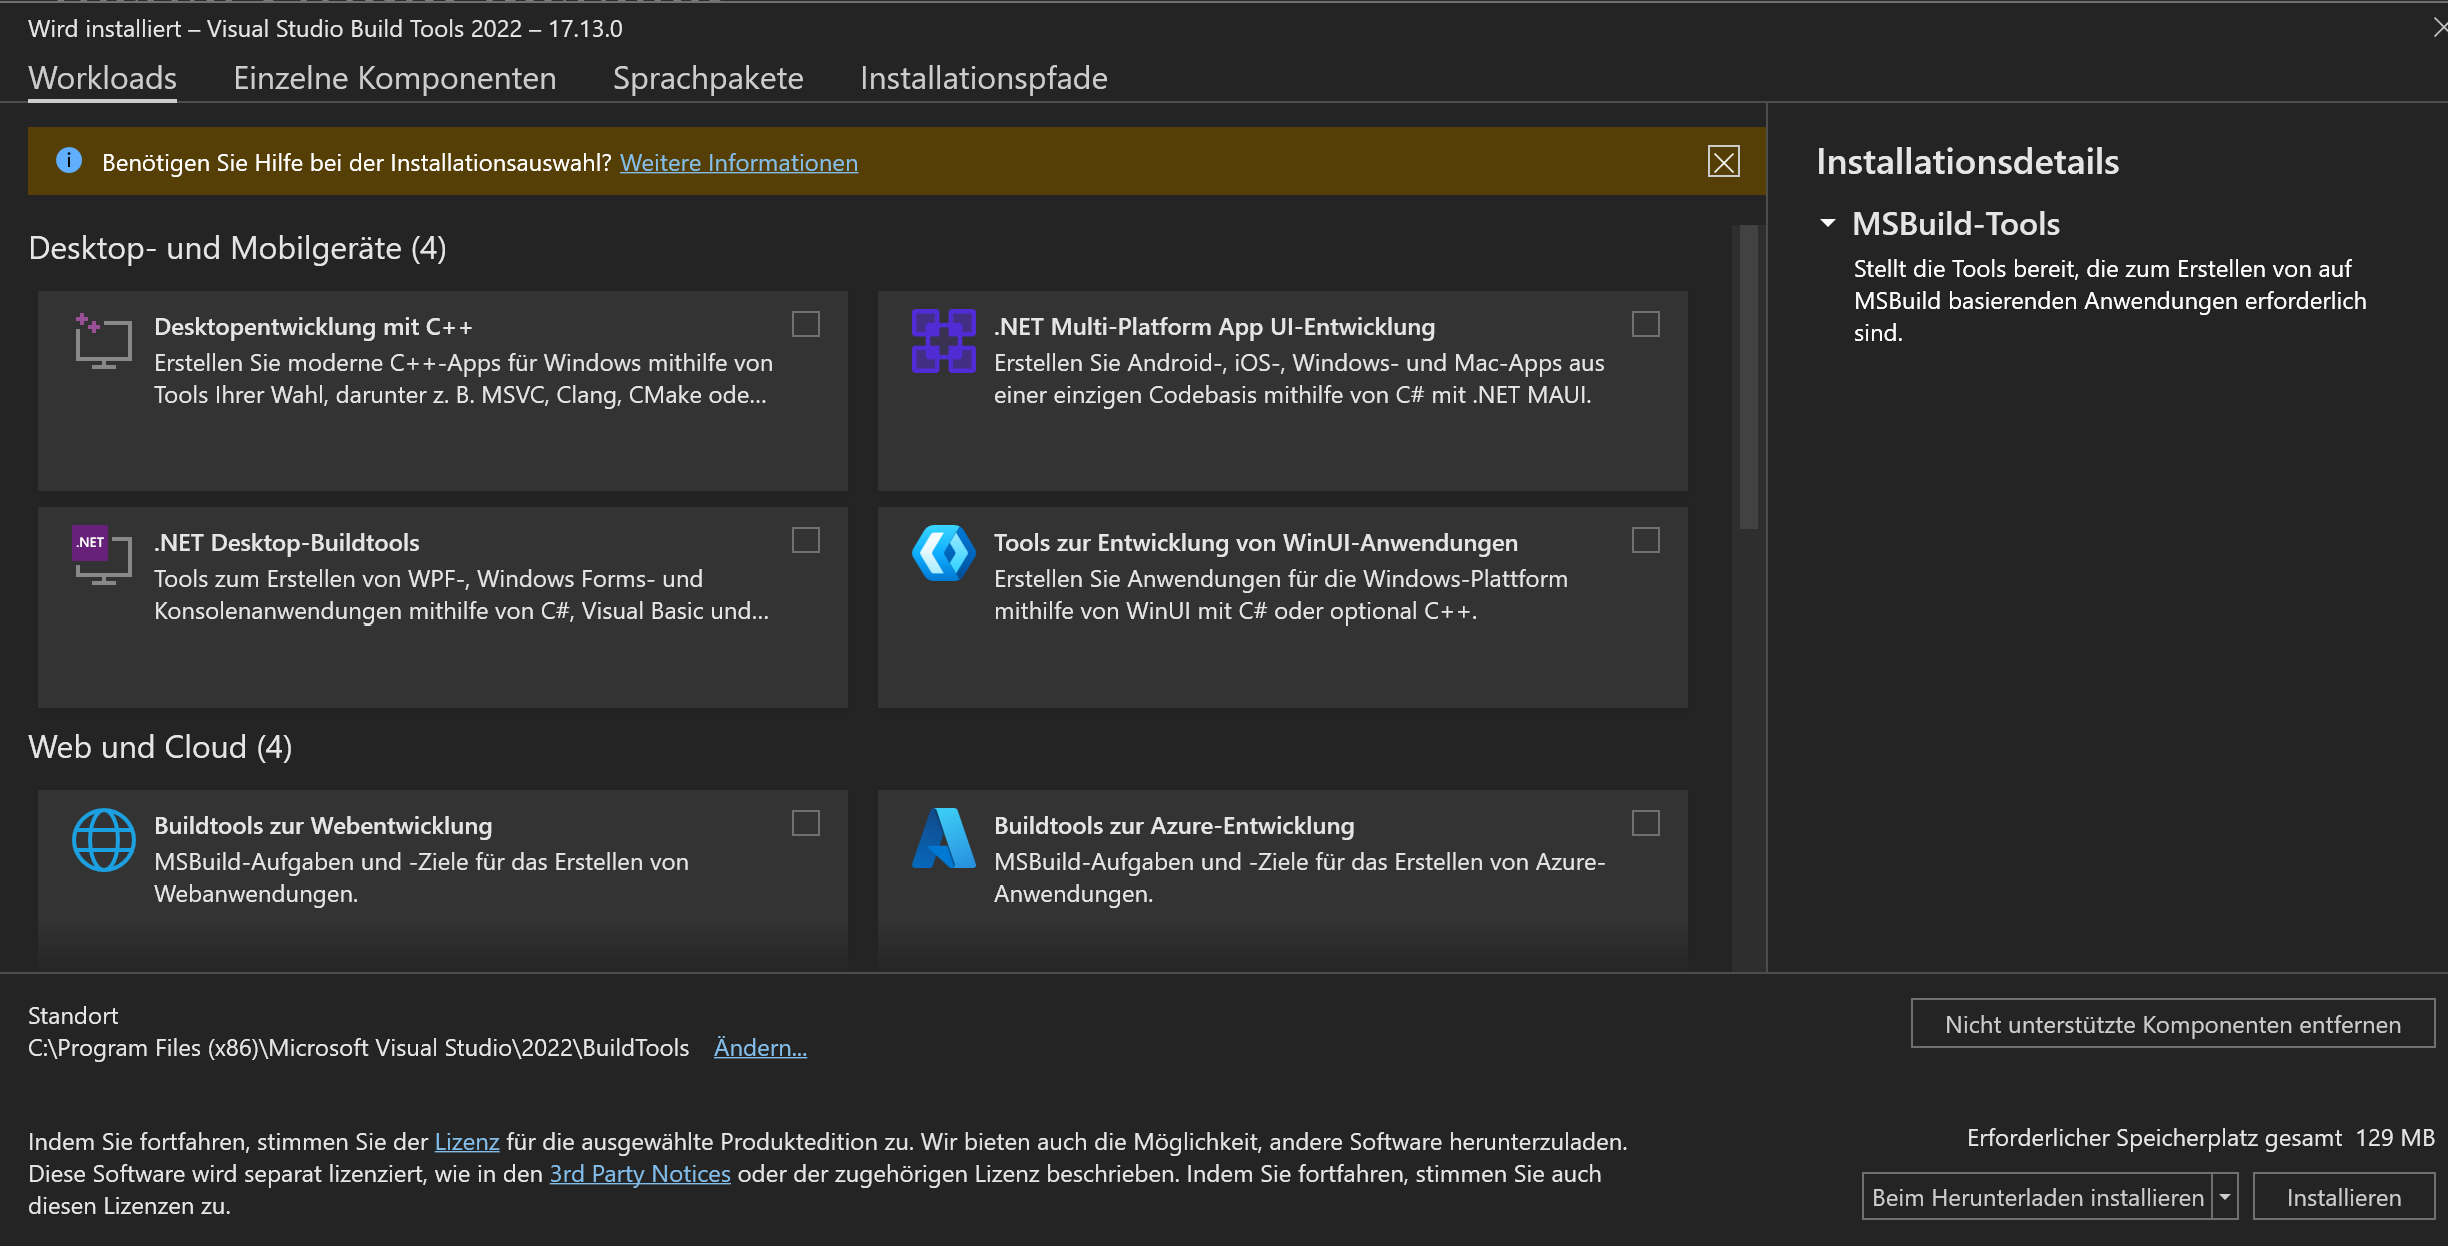The width and height of the screenshot is (2448, 1246).
Task: Click the Desktopentwicklung mit C++ title
Action: tap(313, 326)
